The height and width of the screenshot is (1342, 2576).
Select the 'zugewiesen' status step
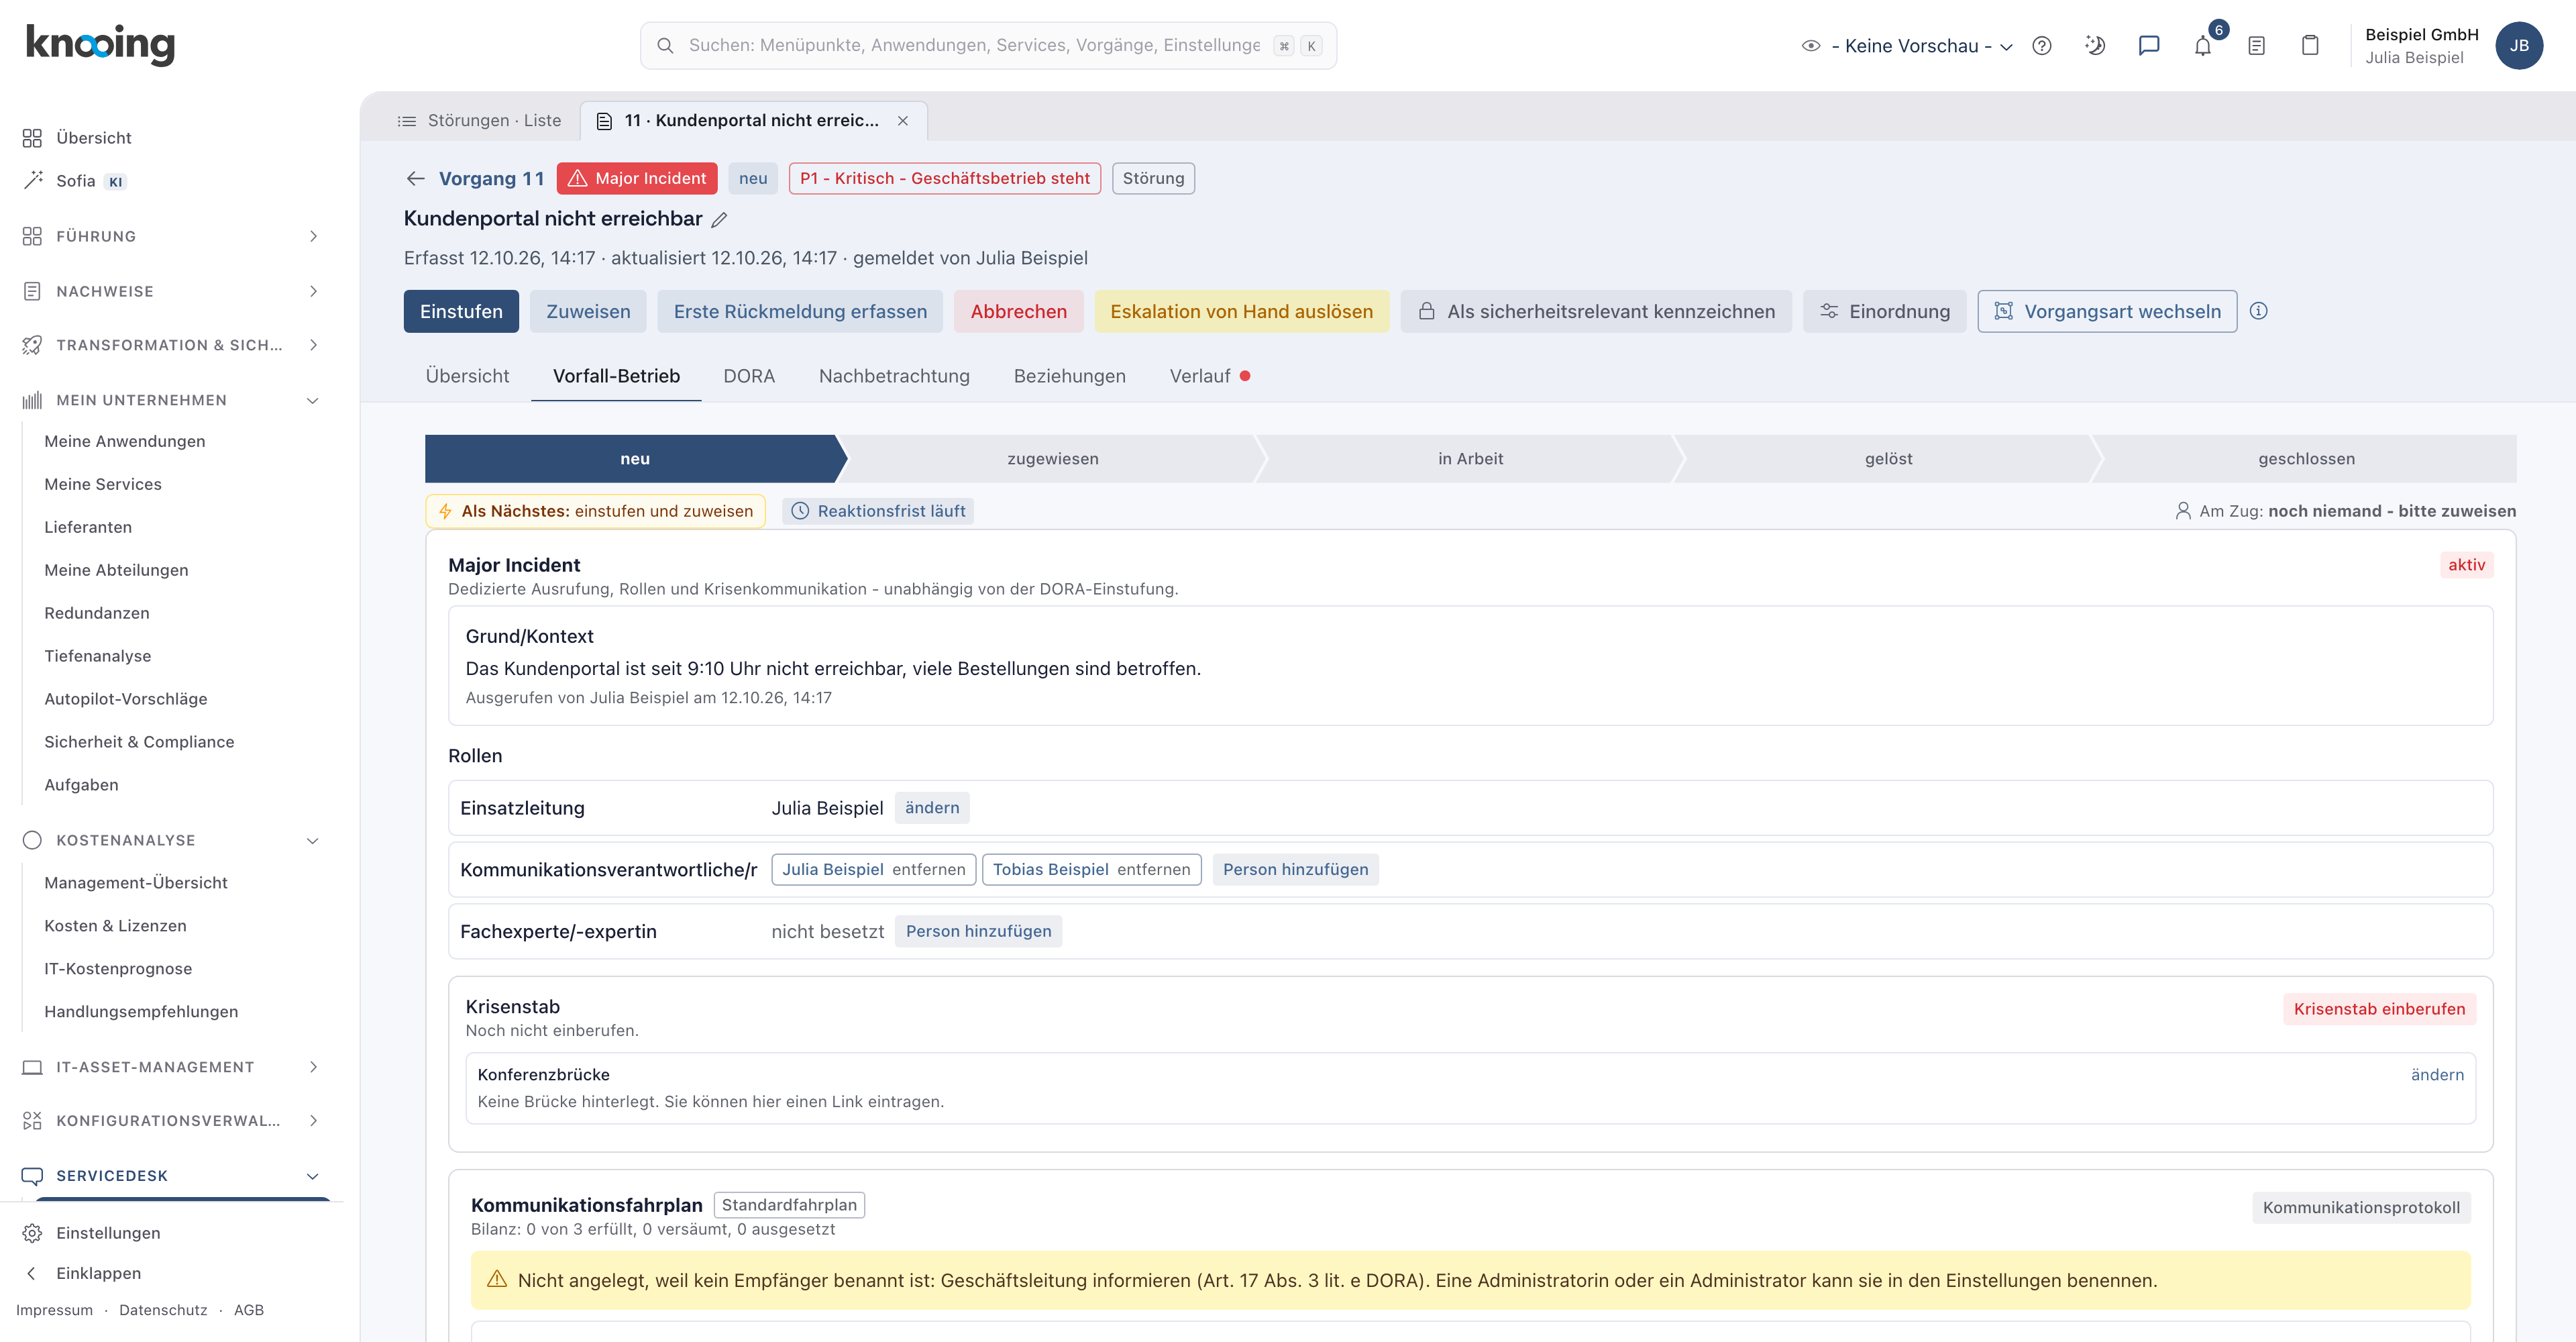(1052, 459)
